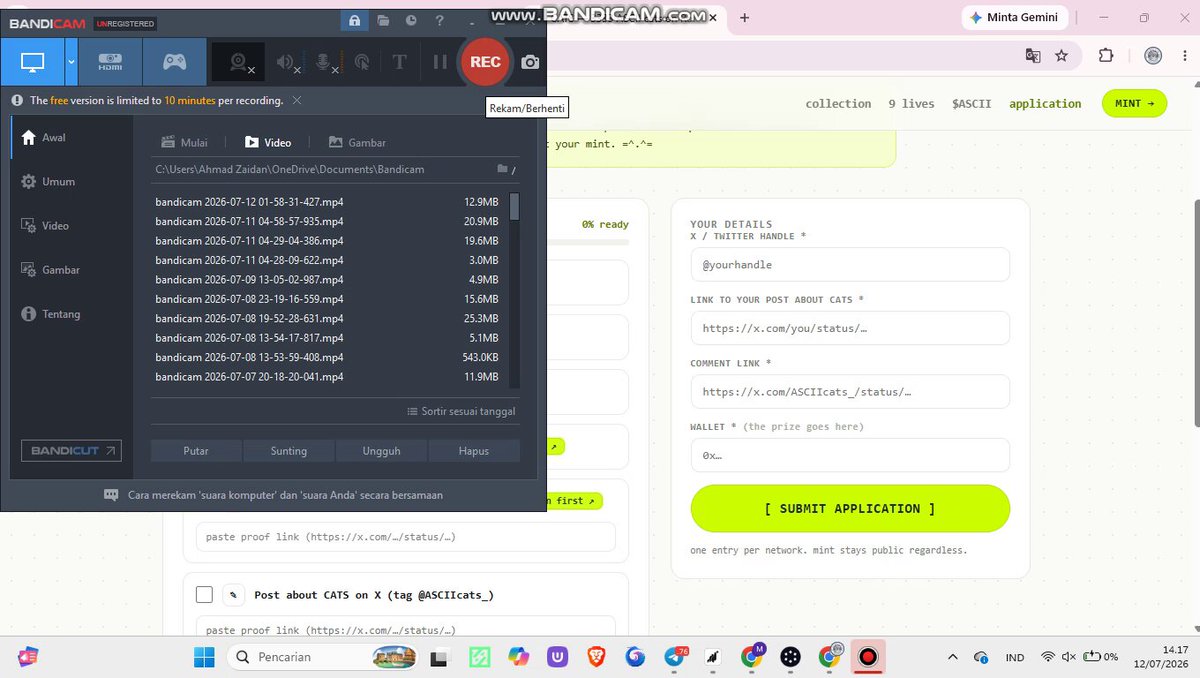Viewport: 1200px width, 678px height.
Task: Switch to the Gambar tab at top
Action: pyautogui.click(x=357, y=143)
